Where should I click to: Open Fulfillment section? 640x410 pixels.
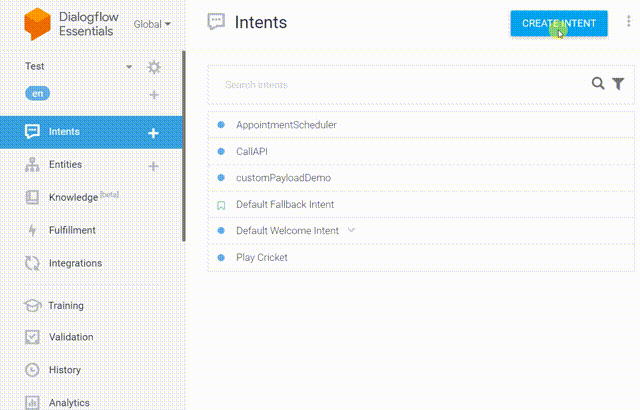72,230
